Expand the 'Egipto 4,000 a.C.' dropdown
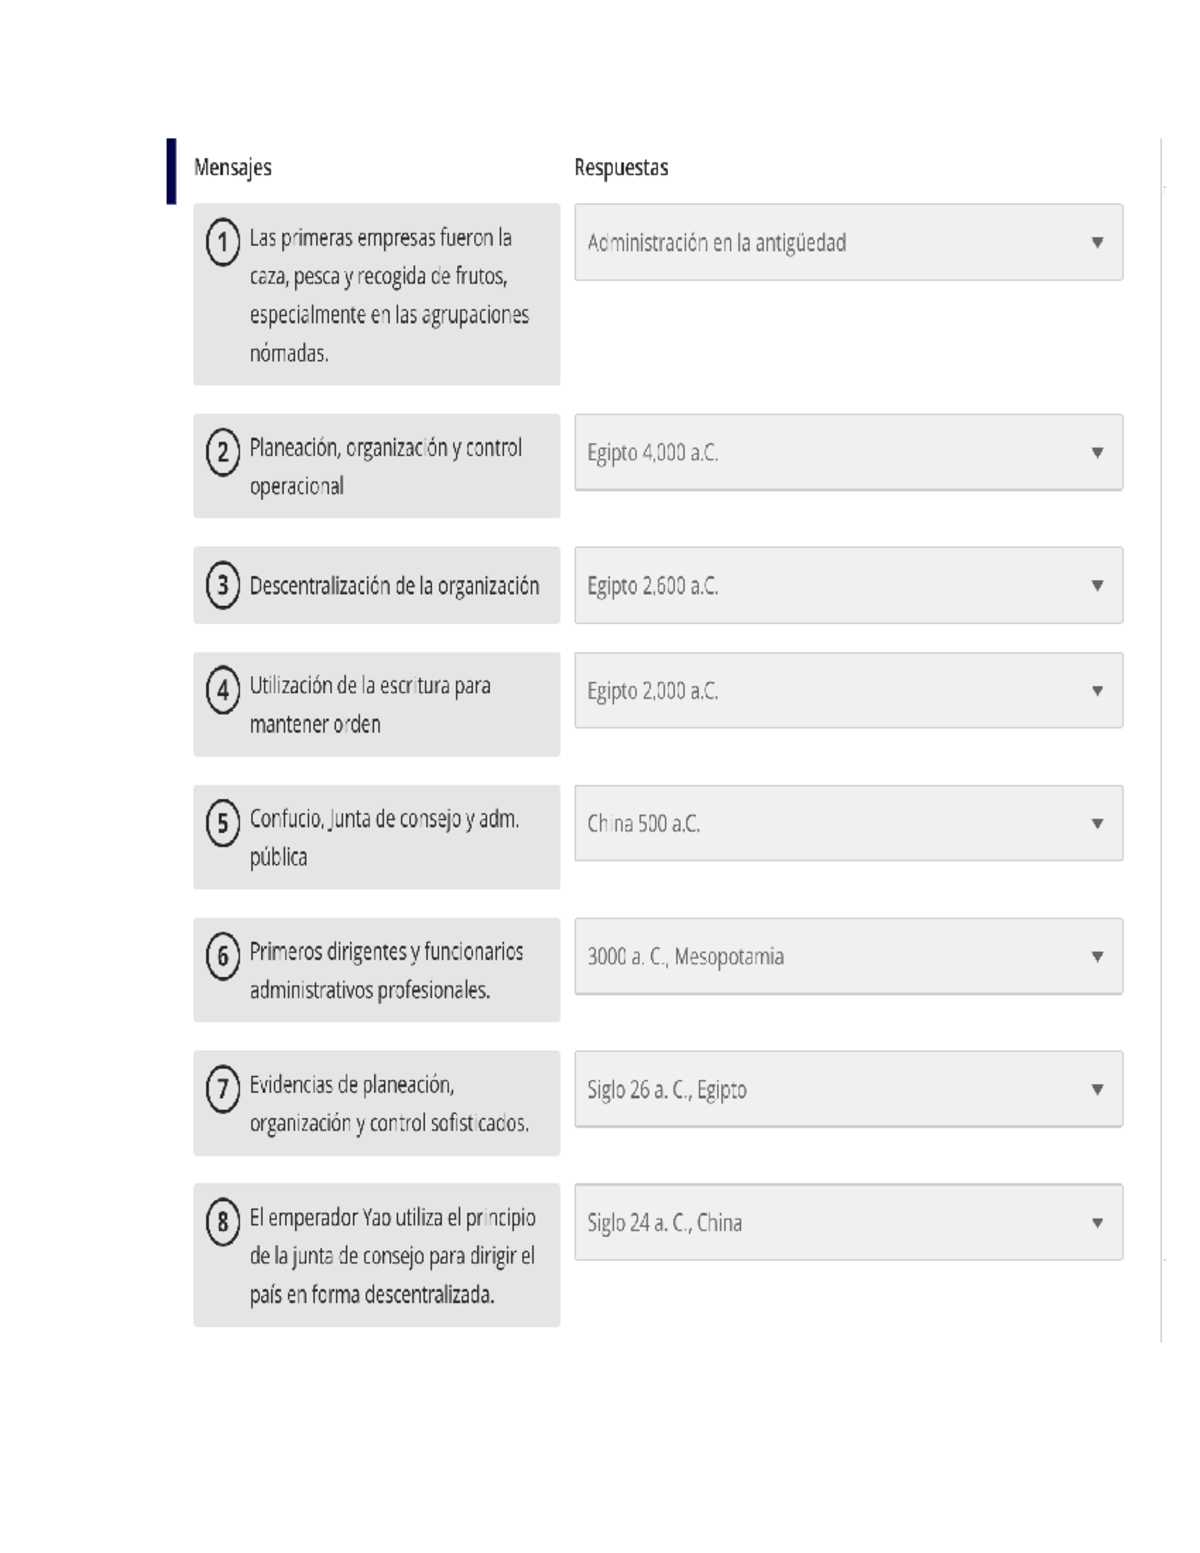Screen dimensions: 1200x1553 pos(848,453)
